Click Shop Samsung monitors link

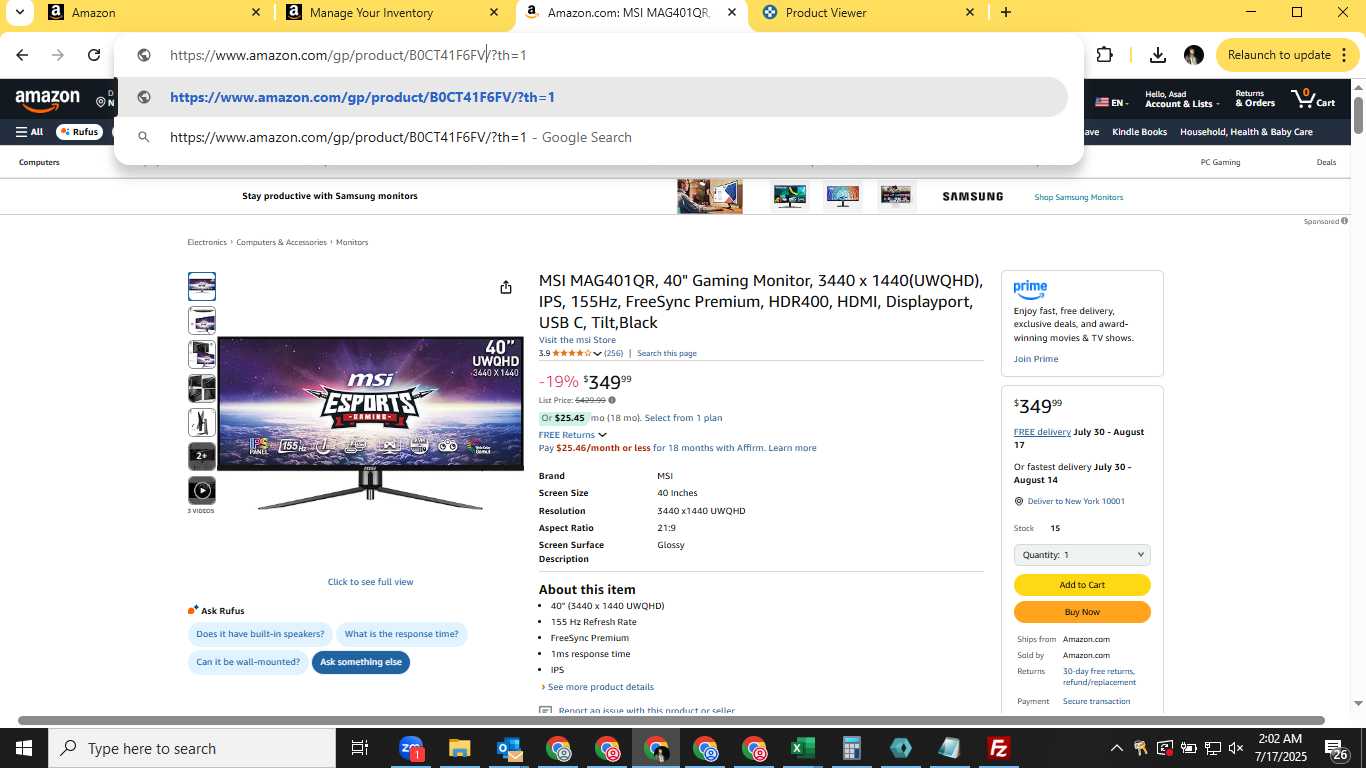click(1078, 197)
